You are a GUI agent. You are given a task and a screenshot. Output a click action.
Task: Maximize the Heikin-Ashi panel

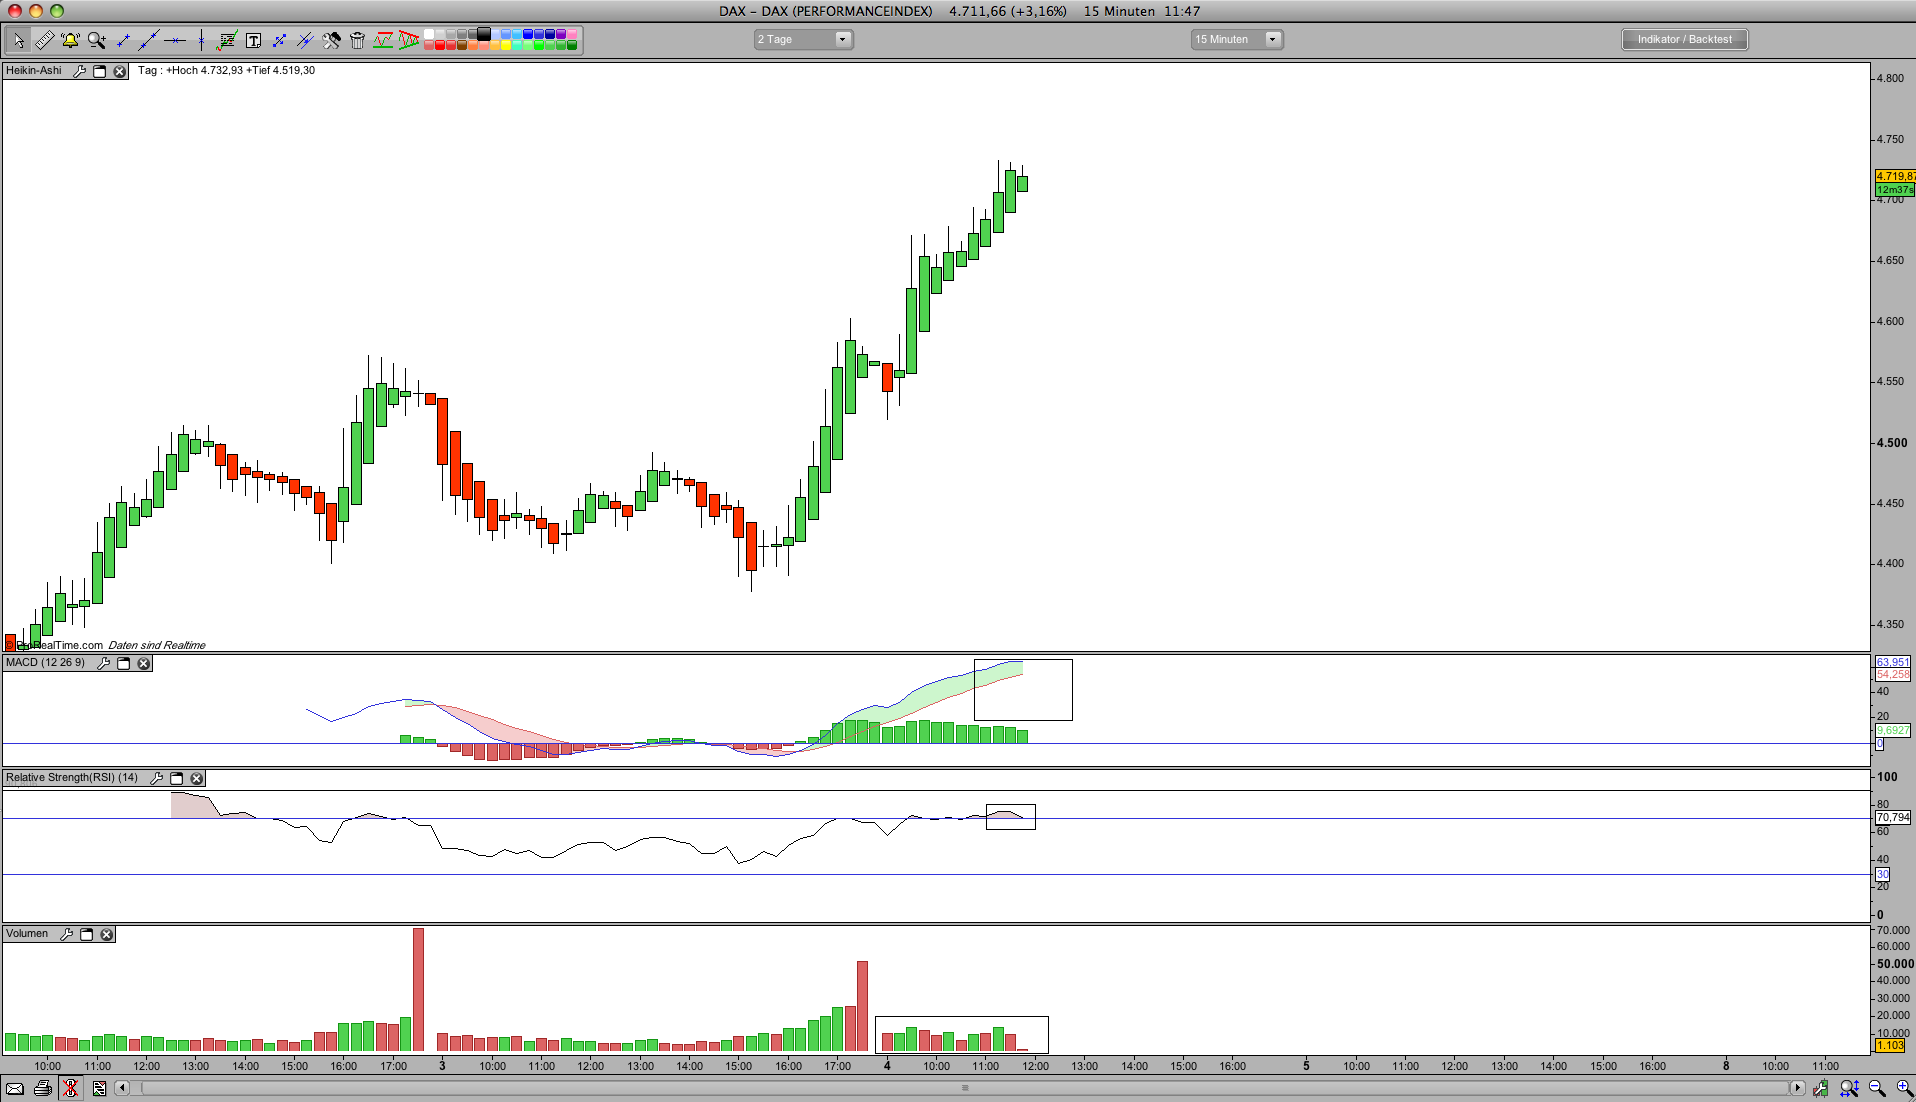coord(100,71)
